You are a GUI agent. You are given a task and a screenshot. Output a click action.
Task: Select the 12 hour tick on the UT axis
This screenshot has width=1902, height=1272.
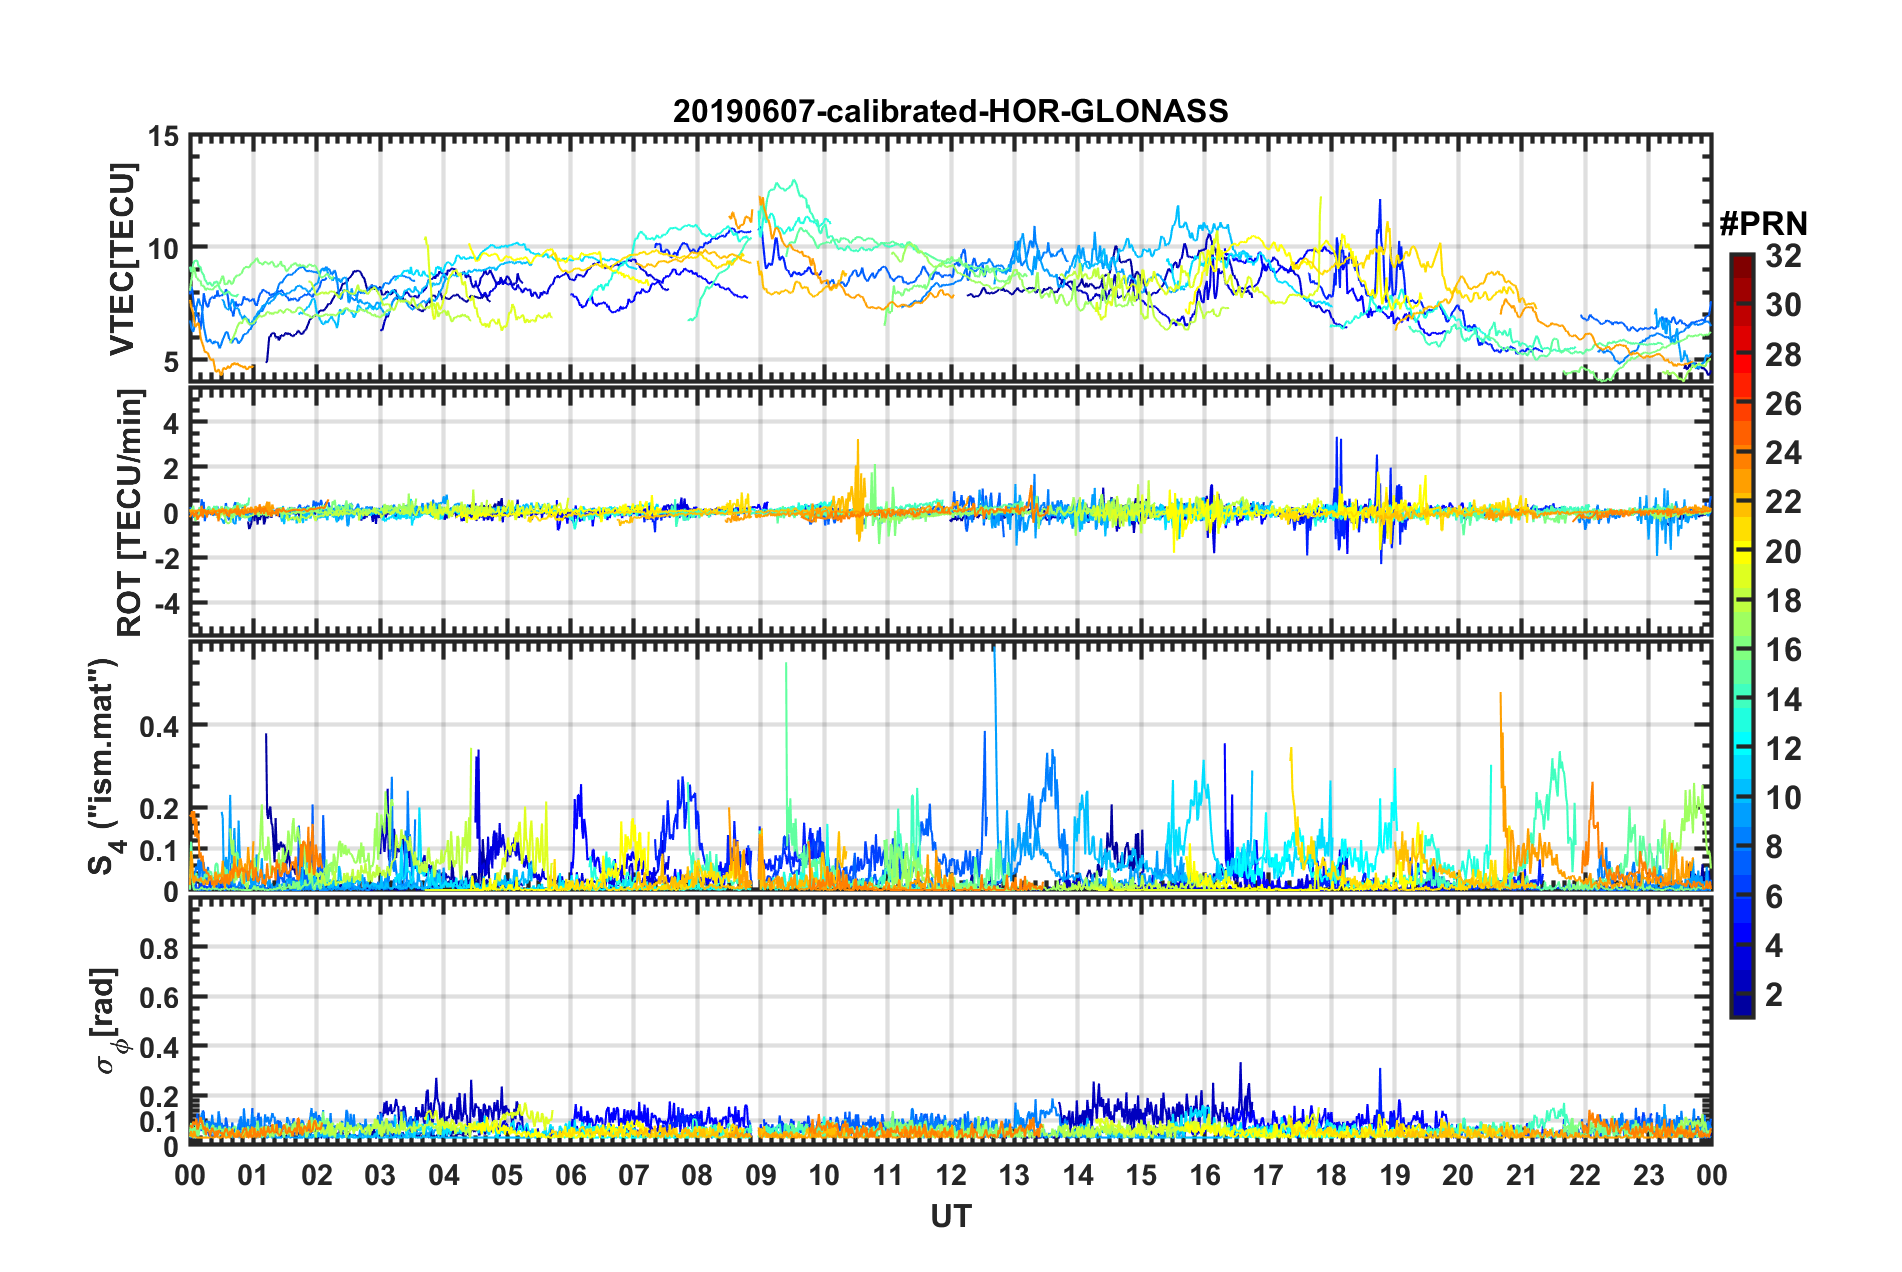[x=951, y=1175]
